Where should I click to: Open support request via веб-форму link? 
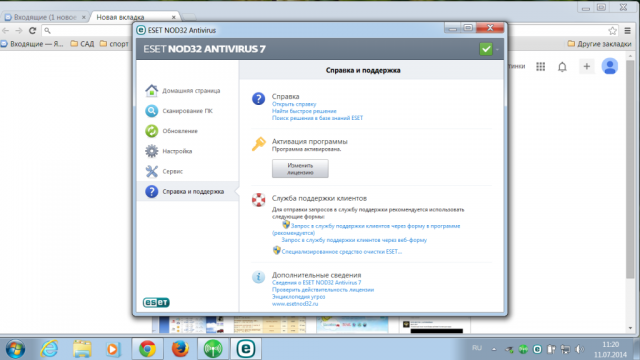tap(354, 240)
